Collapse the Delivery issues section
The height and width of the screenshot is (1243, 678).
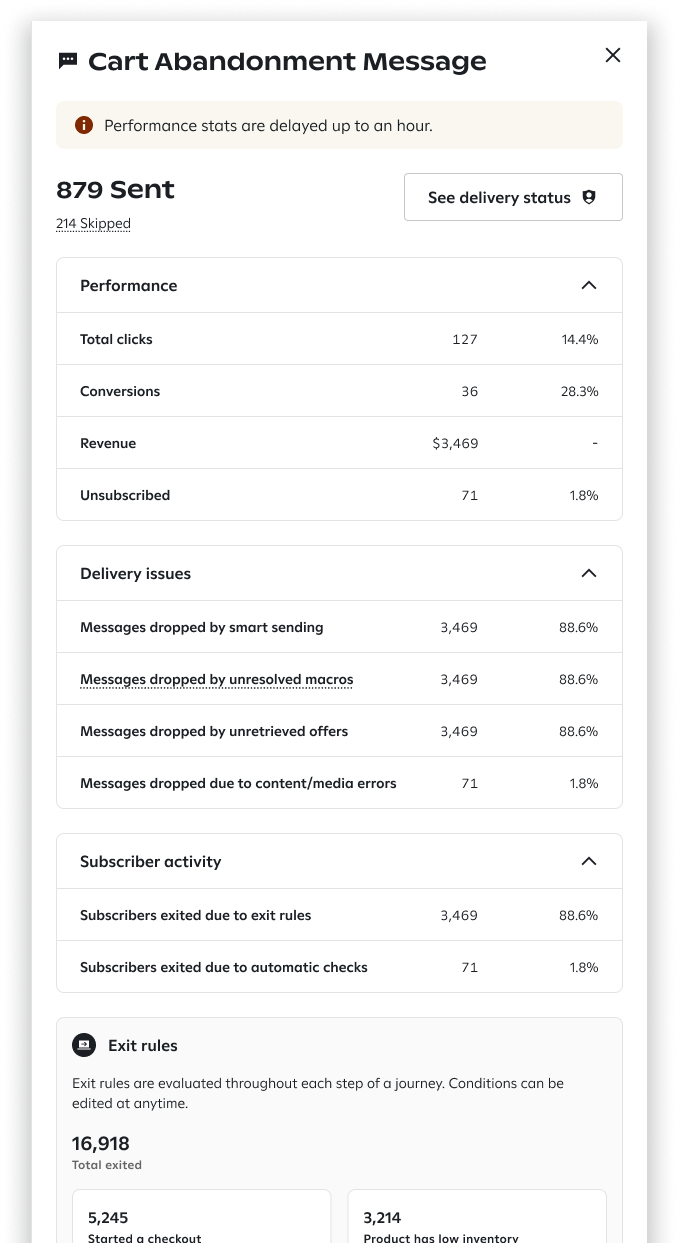589,573
